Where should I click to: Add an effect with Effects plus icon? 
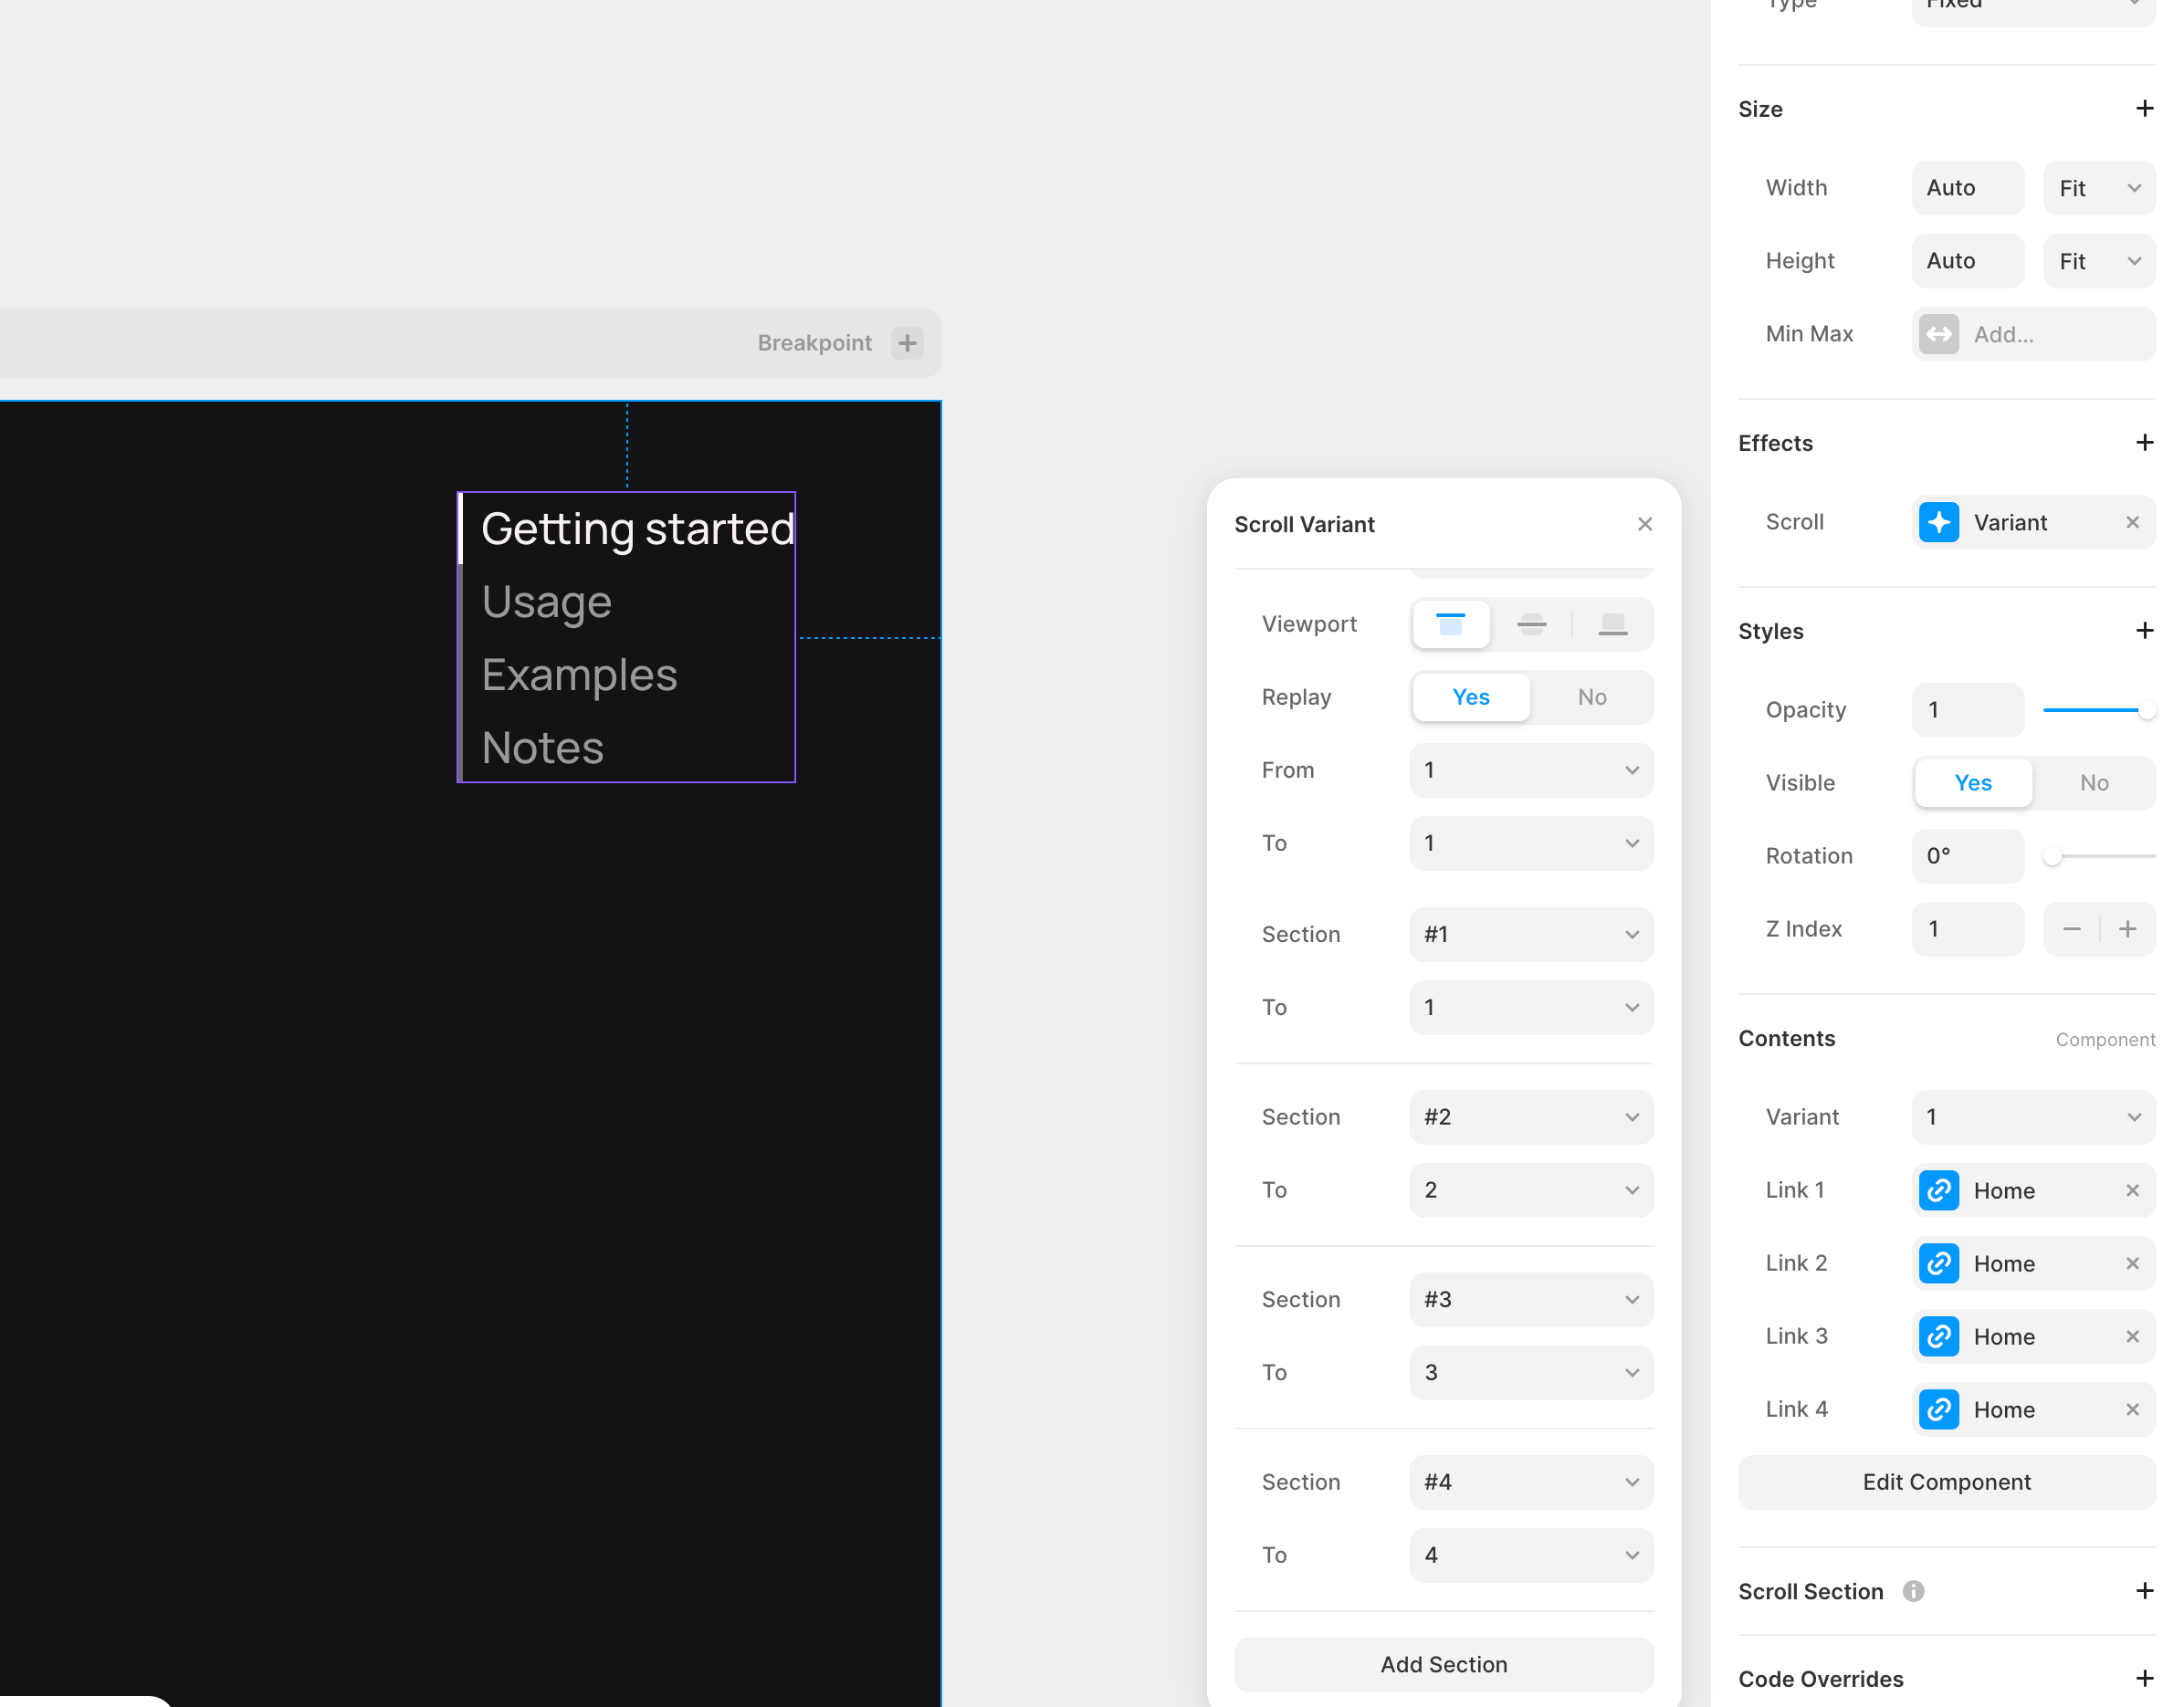click(2144, 442)
